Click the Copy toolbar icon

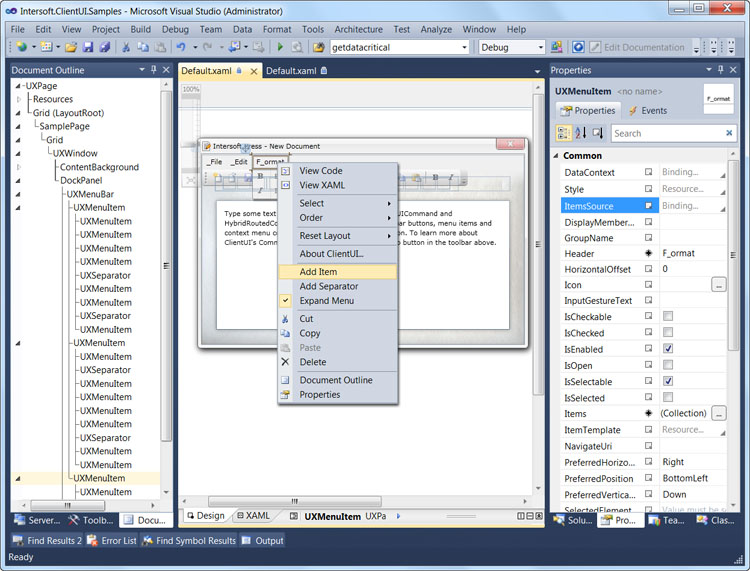click(x=143, y=47)
